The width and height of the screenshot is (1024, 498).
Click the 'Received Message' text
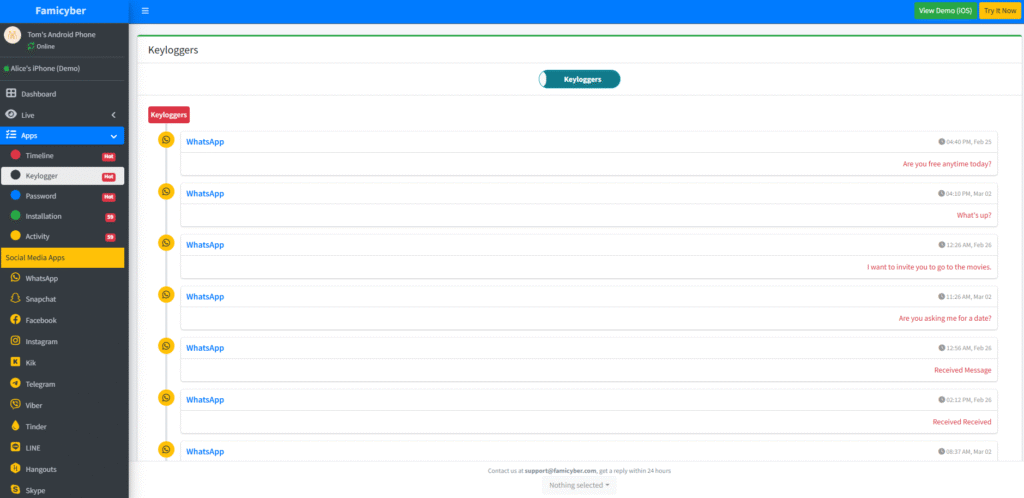click(963, 370)
